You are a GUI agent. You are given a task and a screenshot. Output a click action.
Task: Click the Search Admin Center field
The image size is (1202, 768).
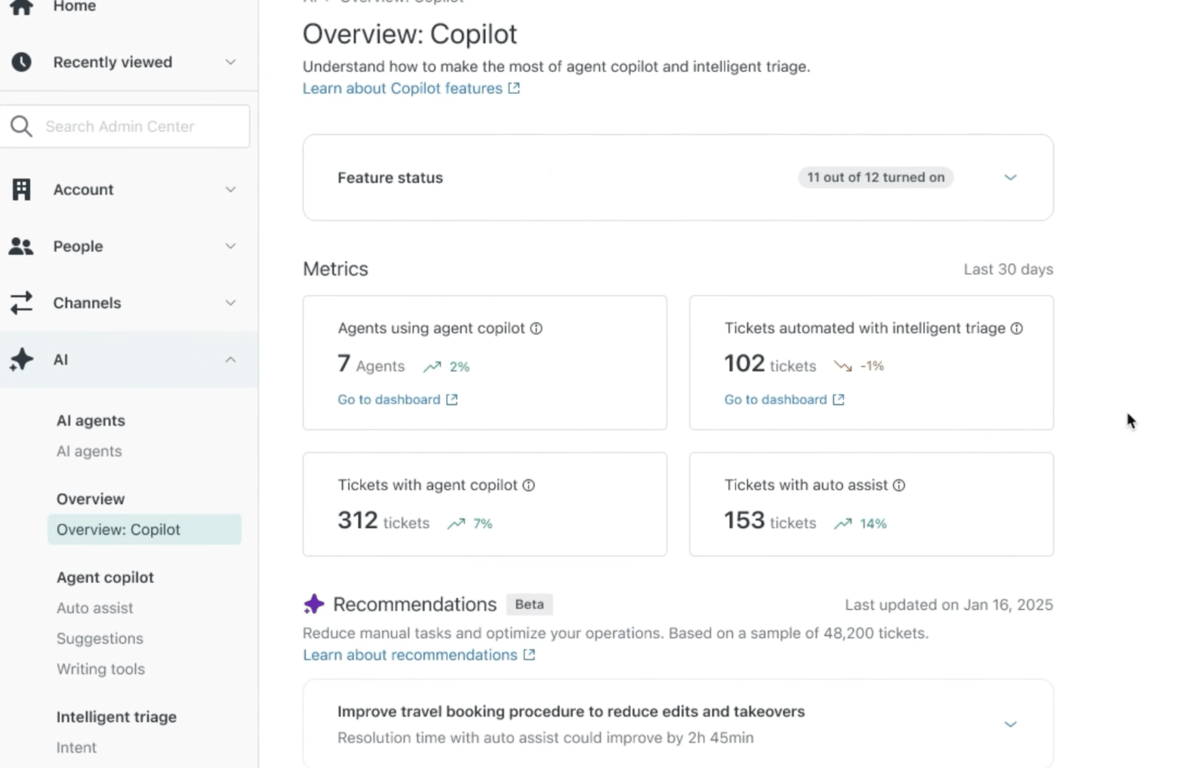pyautogui.click(x=125, y=126)
